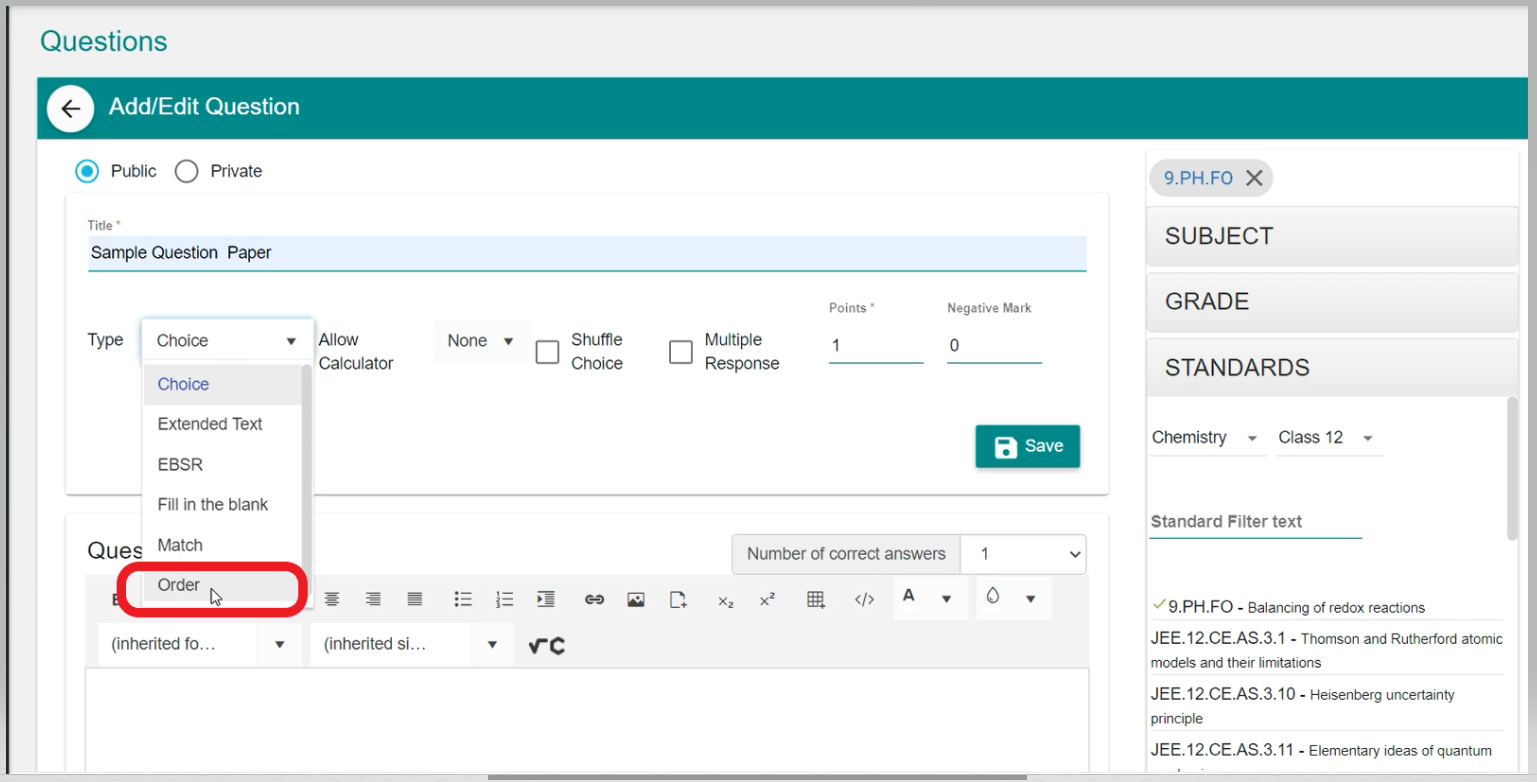View HTML source code
The height and width of the screenshot is (782, 1537).
pos(864,599)
